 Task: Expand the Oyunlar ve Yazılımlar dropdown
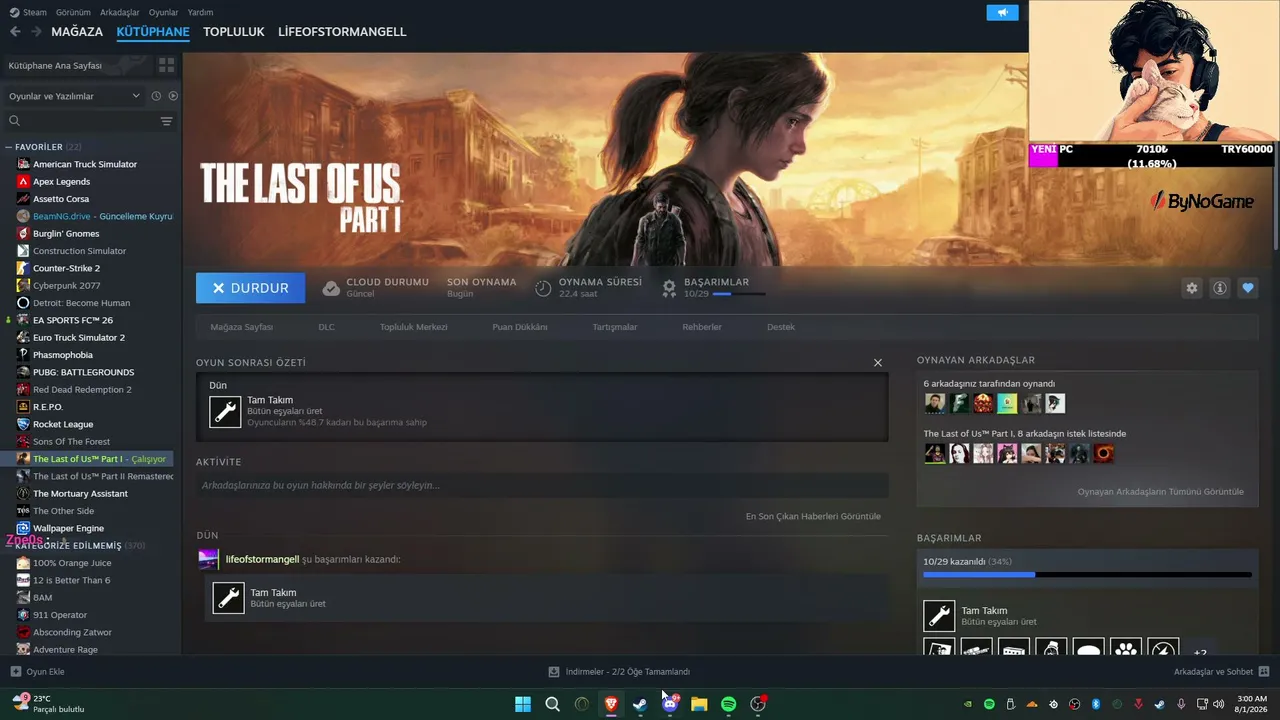click(75, 96)
